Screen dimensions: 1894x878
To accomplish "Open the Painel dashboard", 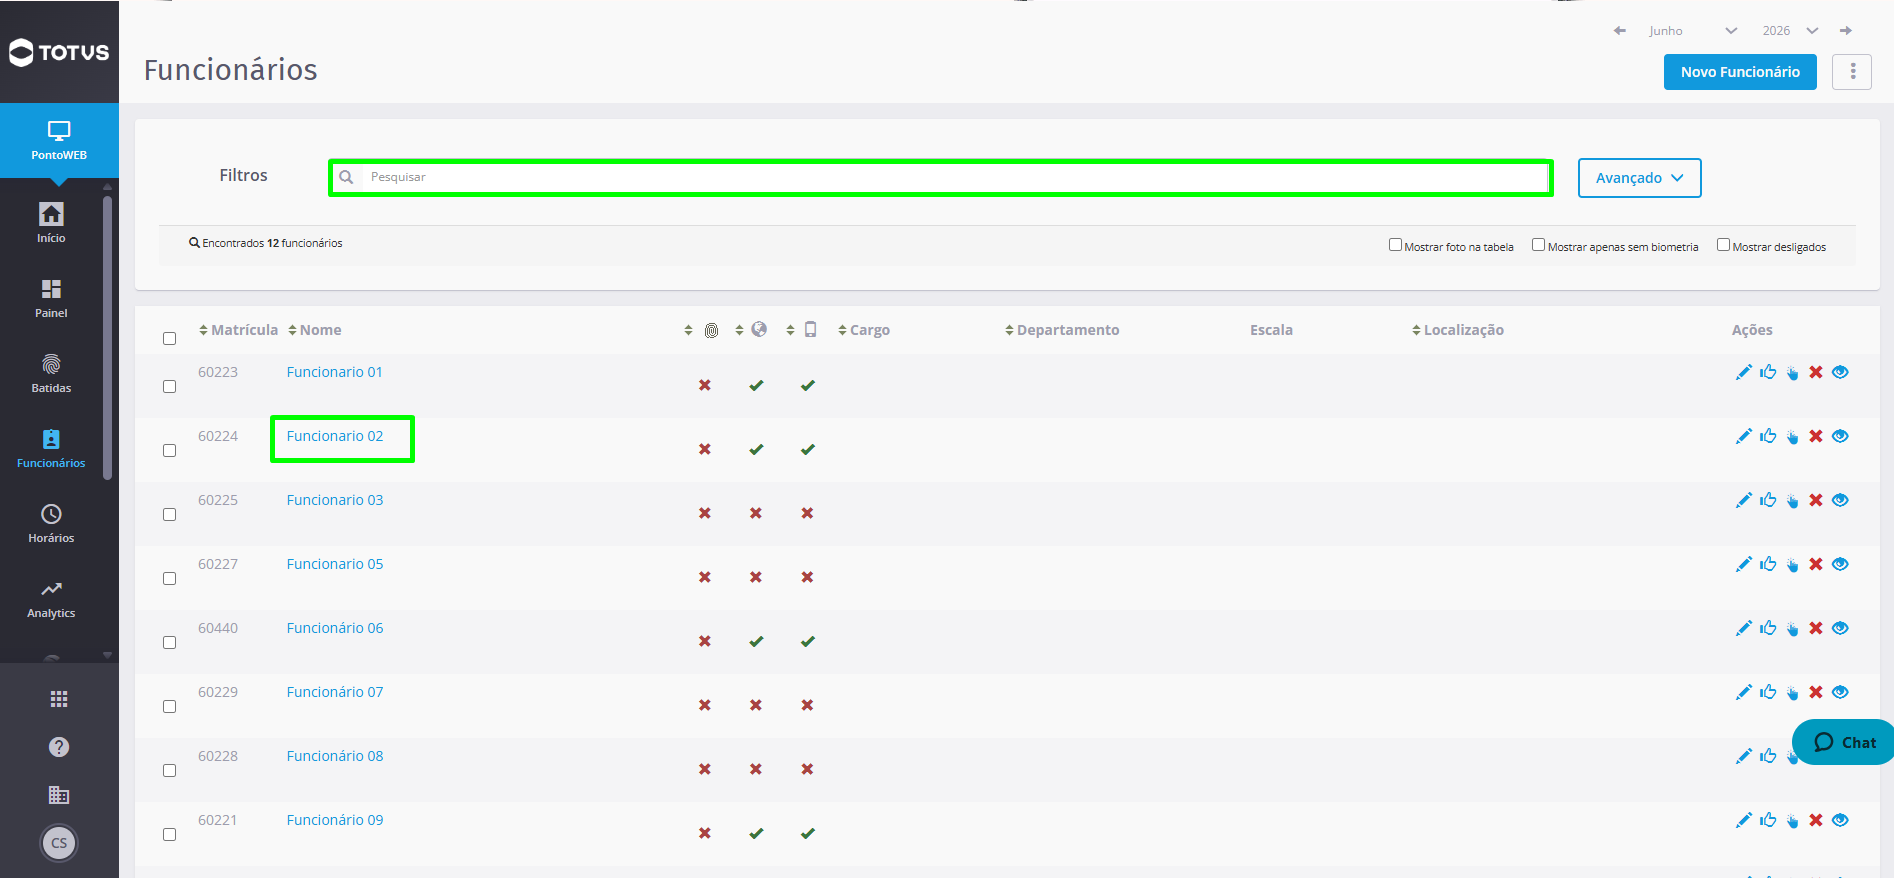I will (x=51, y=298).
